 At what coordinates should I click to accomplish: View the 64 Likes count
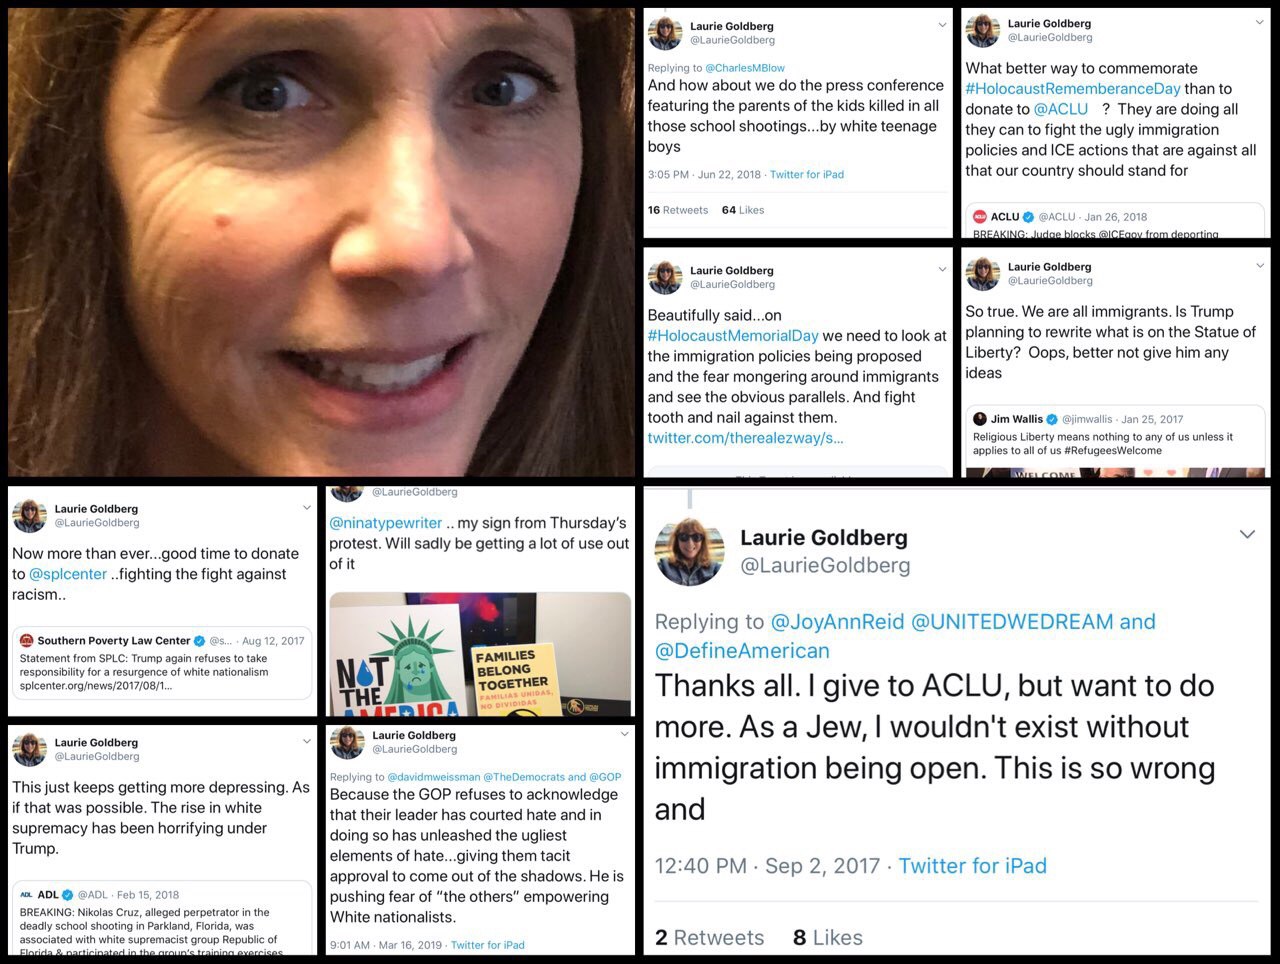[743, 210]
